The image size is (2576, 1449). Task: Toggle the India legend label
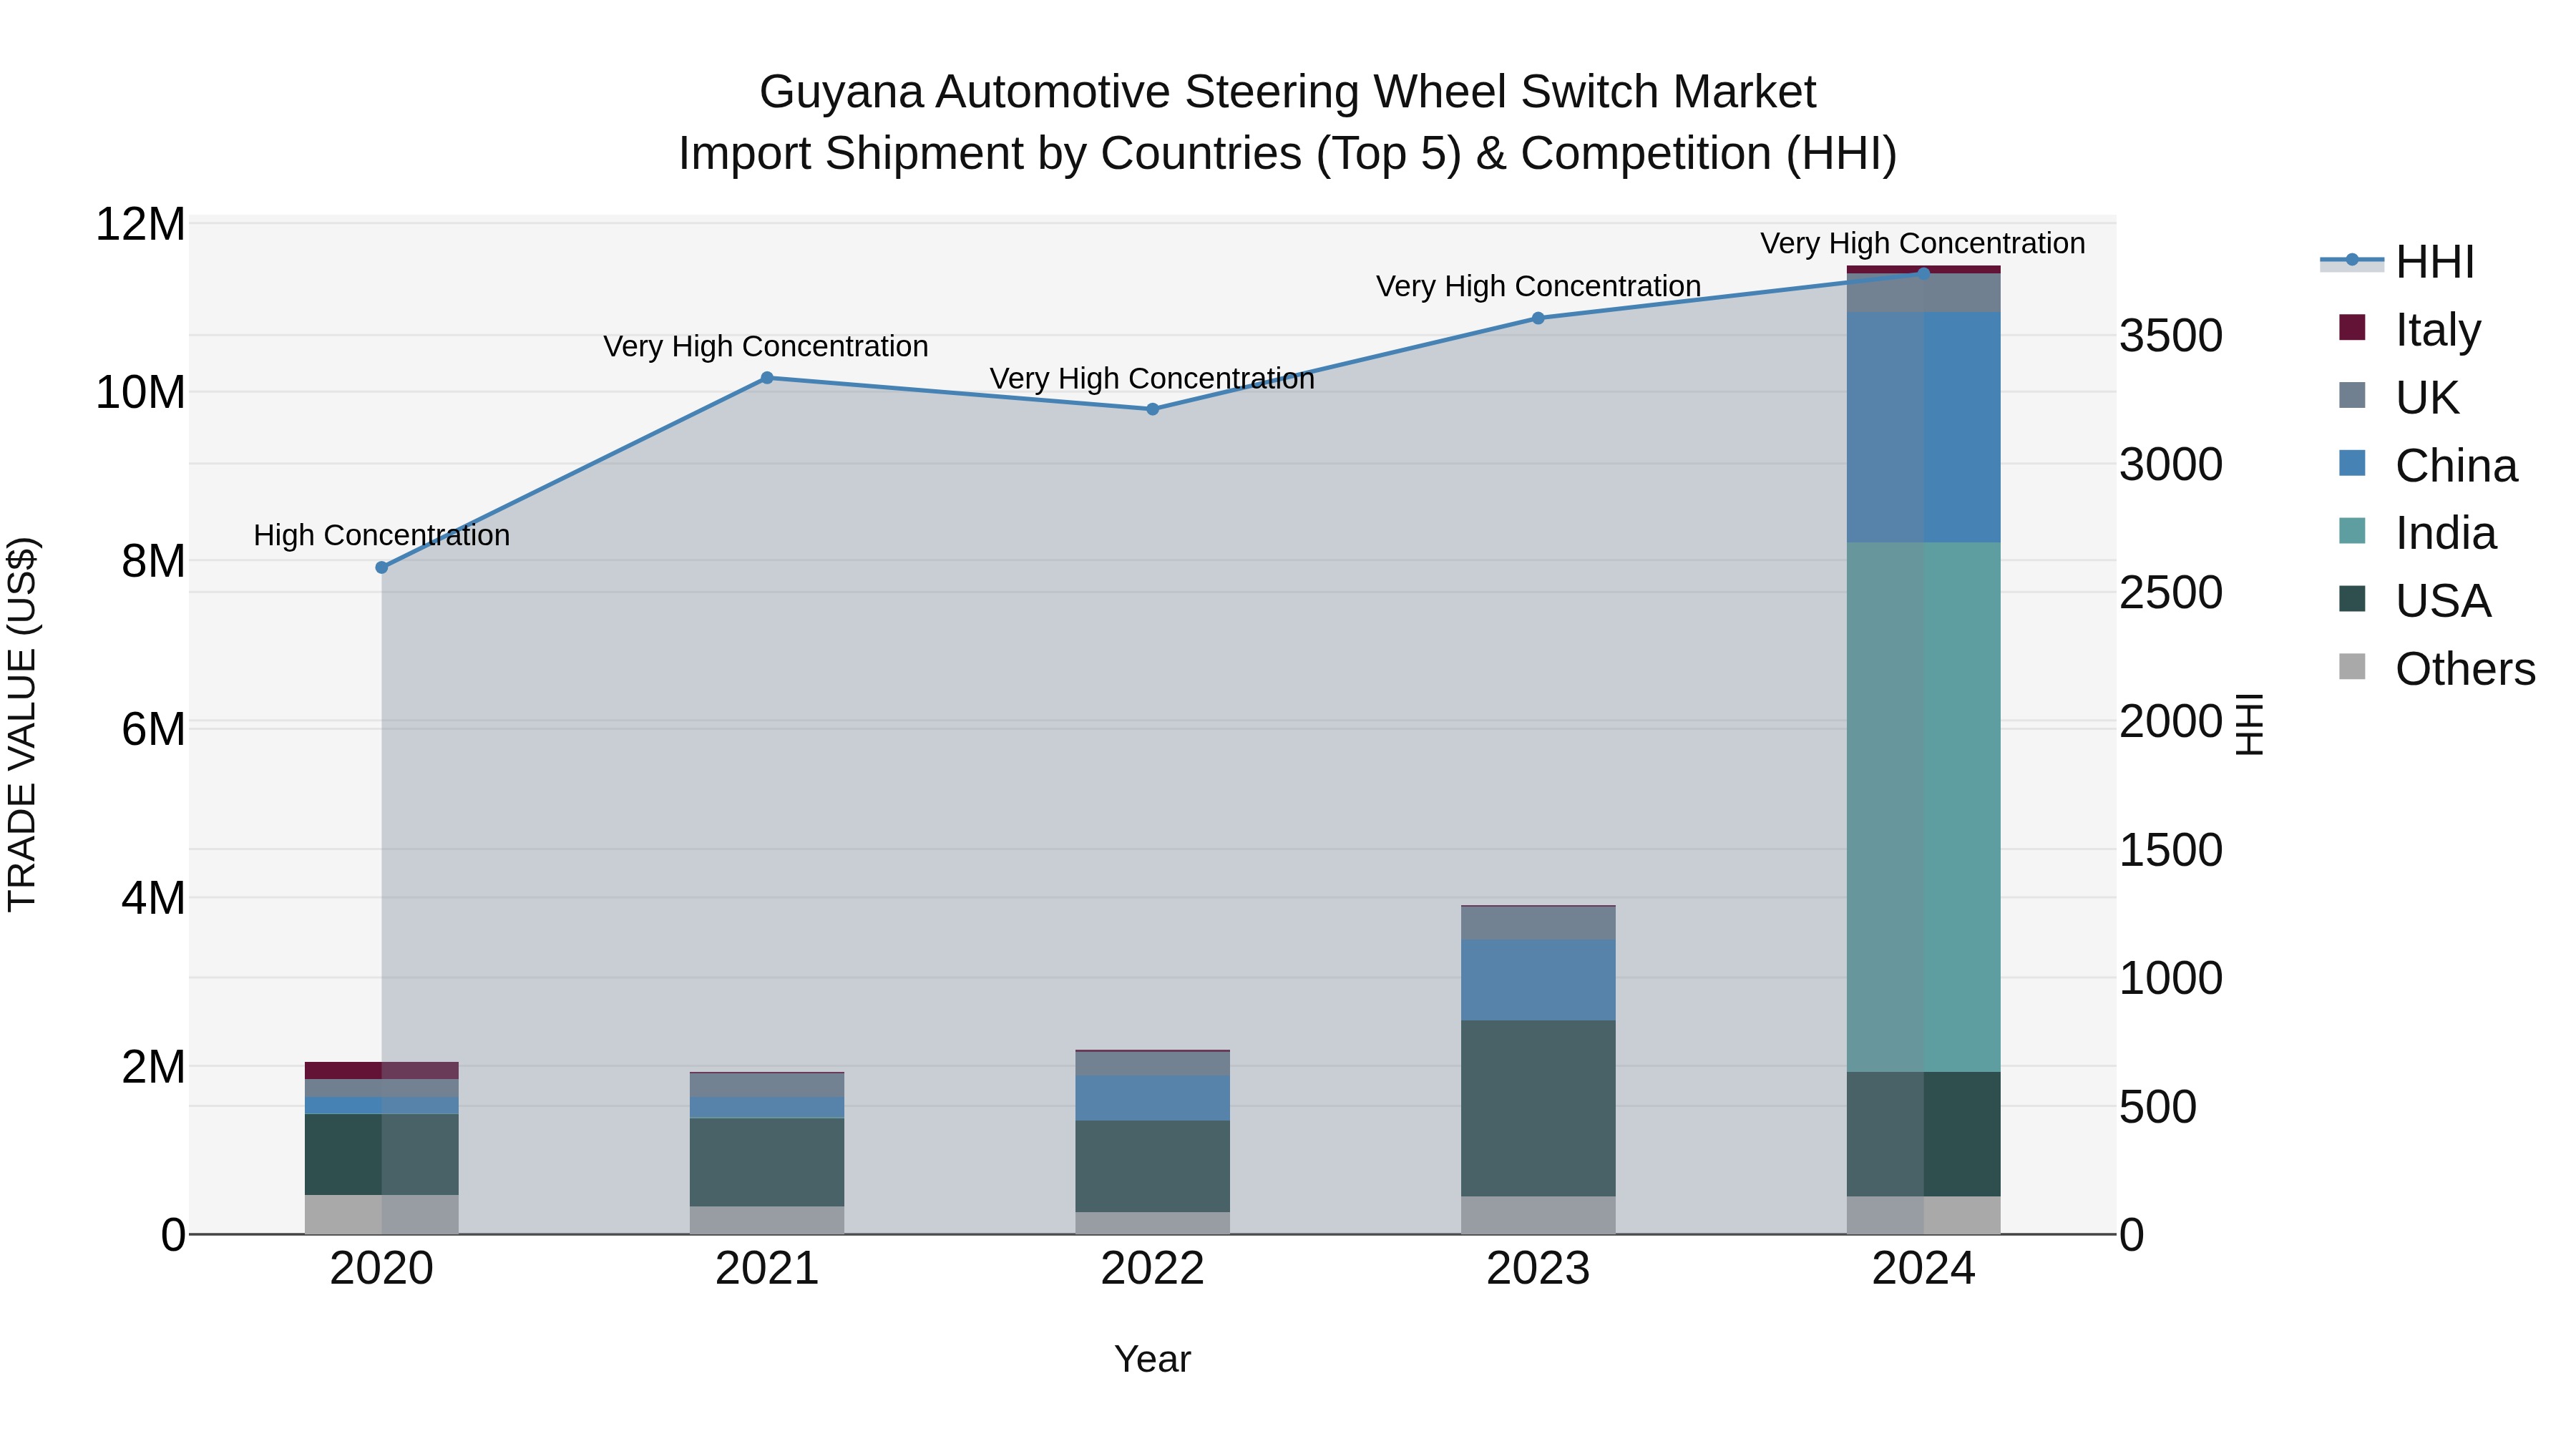click(2446, 533)
